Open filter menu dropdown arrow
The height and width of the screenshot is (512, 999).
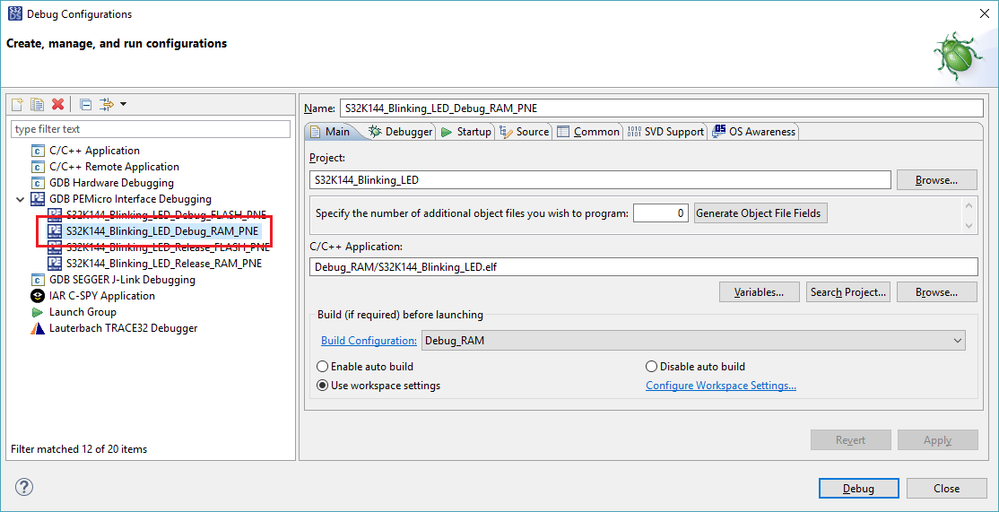(122, 104)
